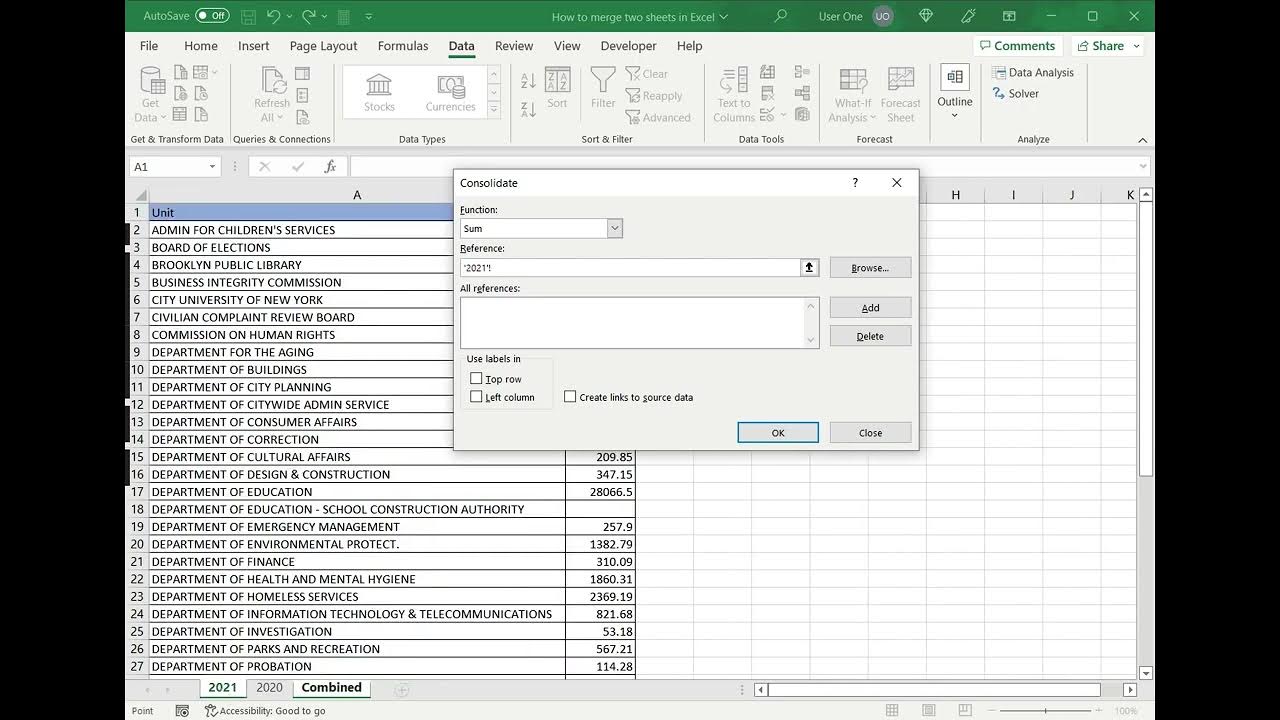Expand the Name Box dropdown arrow
The image size is (1280, 720).
tap(212, 167)
